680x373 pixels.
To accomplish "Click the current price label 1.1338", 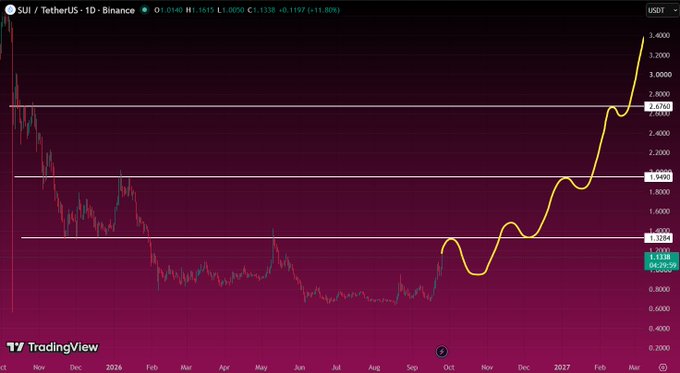I will 661,257.
